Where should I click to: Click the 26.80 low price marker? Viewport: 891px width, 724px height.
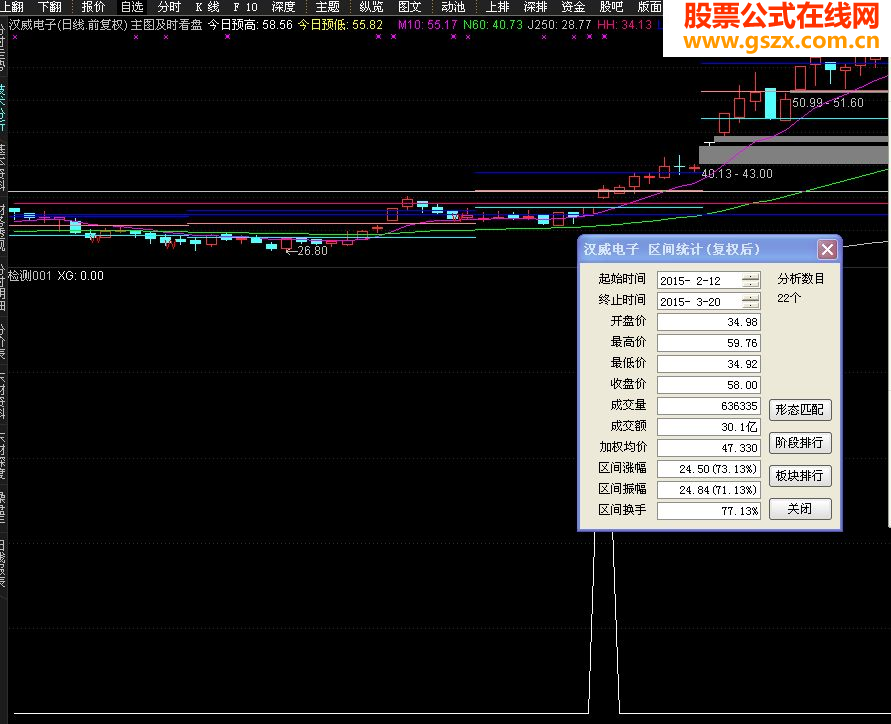click(x=307, y=251)
